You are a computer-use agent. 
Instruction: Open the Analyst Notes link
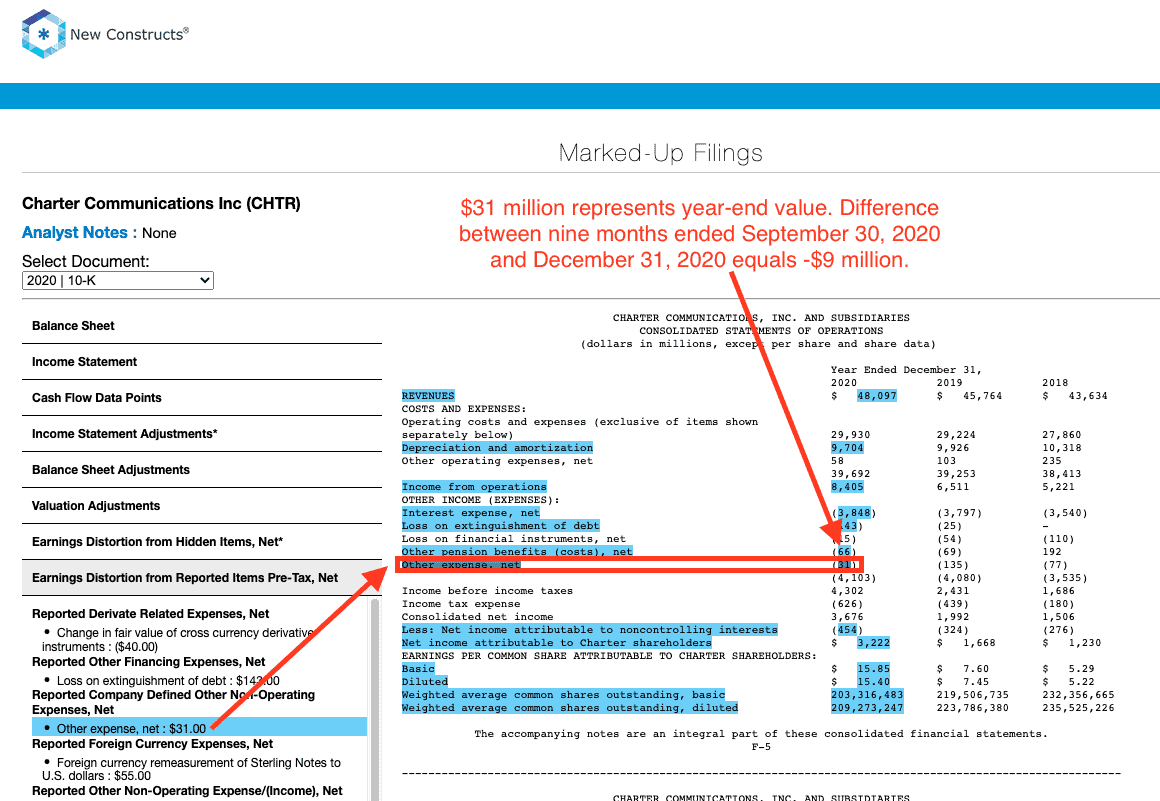(x=75, y=232)
